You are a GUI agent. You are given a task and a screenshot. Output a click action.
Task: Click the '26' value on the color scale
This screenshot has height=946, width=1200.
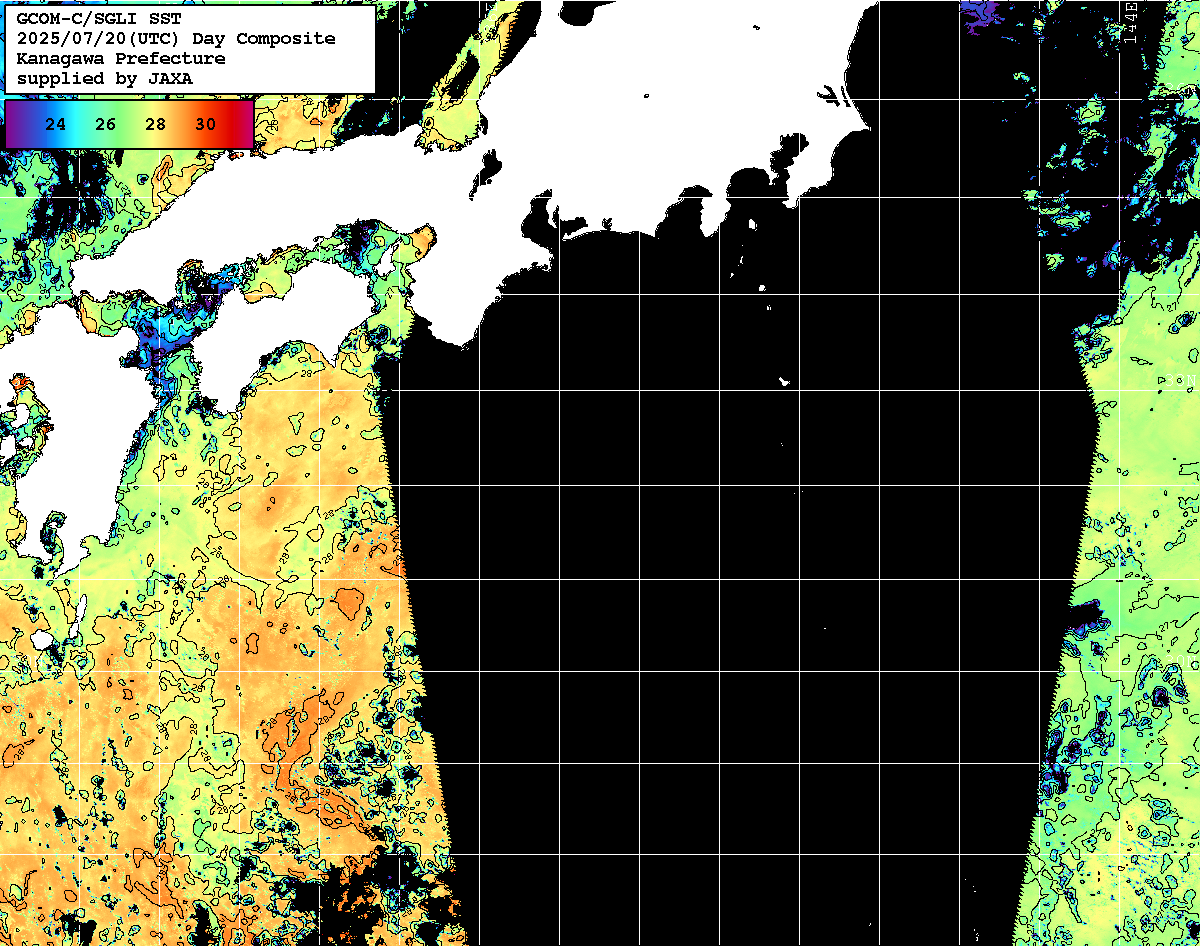pyautogui.click(x=106, y=125)
